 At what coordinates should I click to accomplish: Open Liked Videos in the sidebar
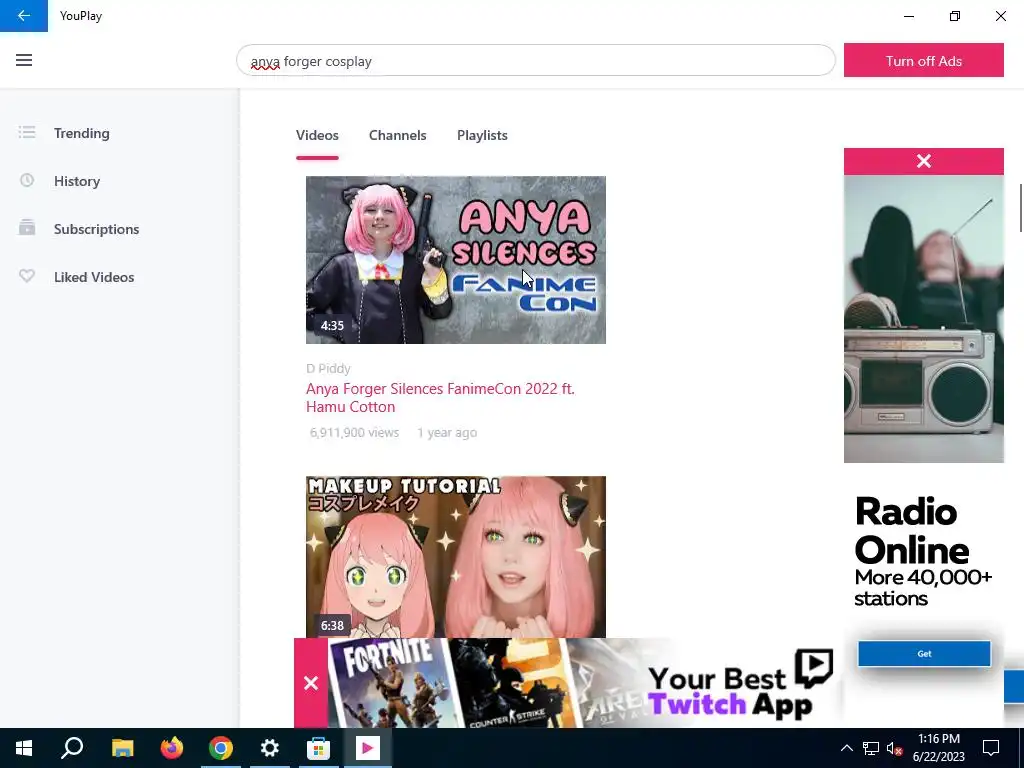point(94,277)
